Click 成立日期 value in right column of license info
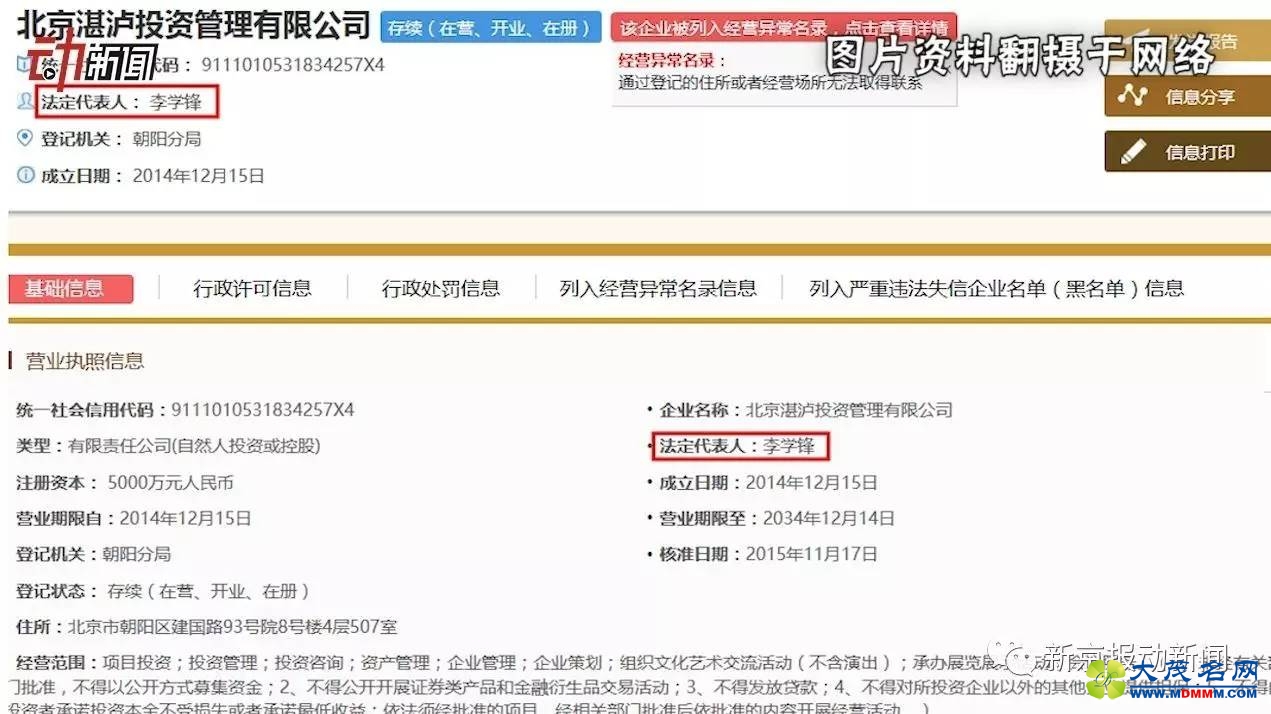Screen dimensions: 1271x714 tap(811, 482)
